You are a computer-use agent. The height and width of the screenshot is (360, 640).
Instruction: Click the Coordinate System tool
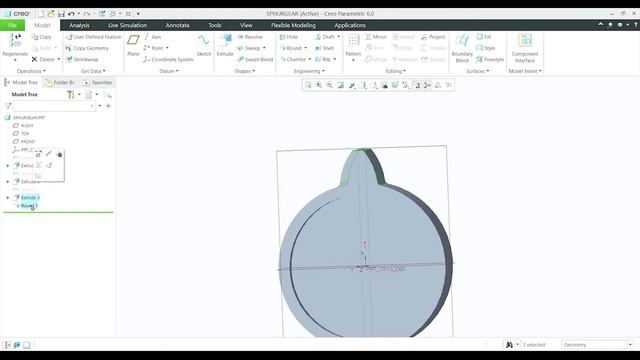pyautogui.click(x=168, y=59)
